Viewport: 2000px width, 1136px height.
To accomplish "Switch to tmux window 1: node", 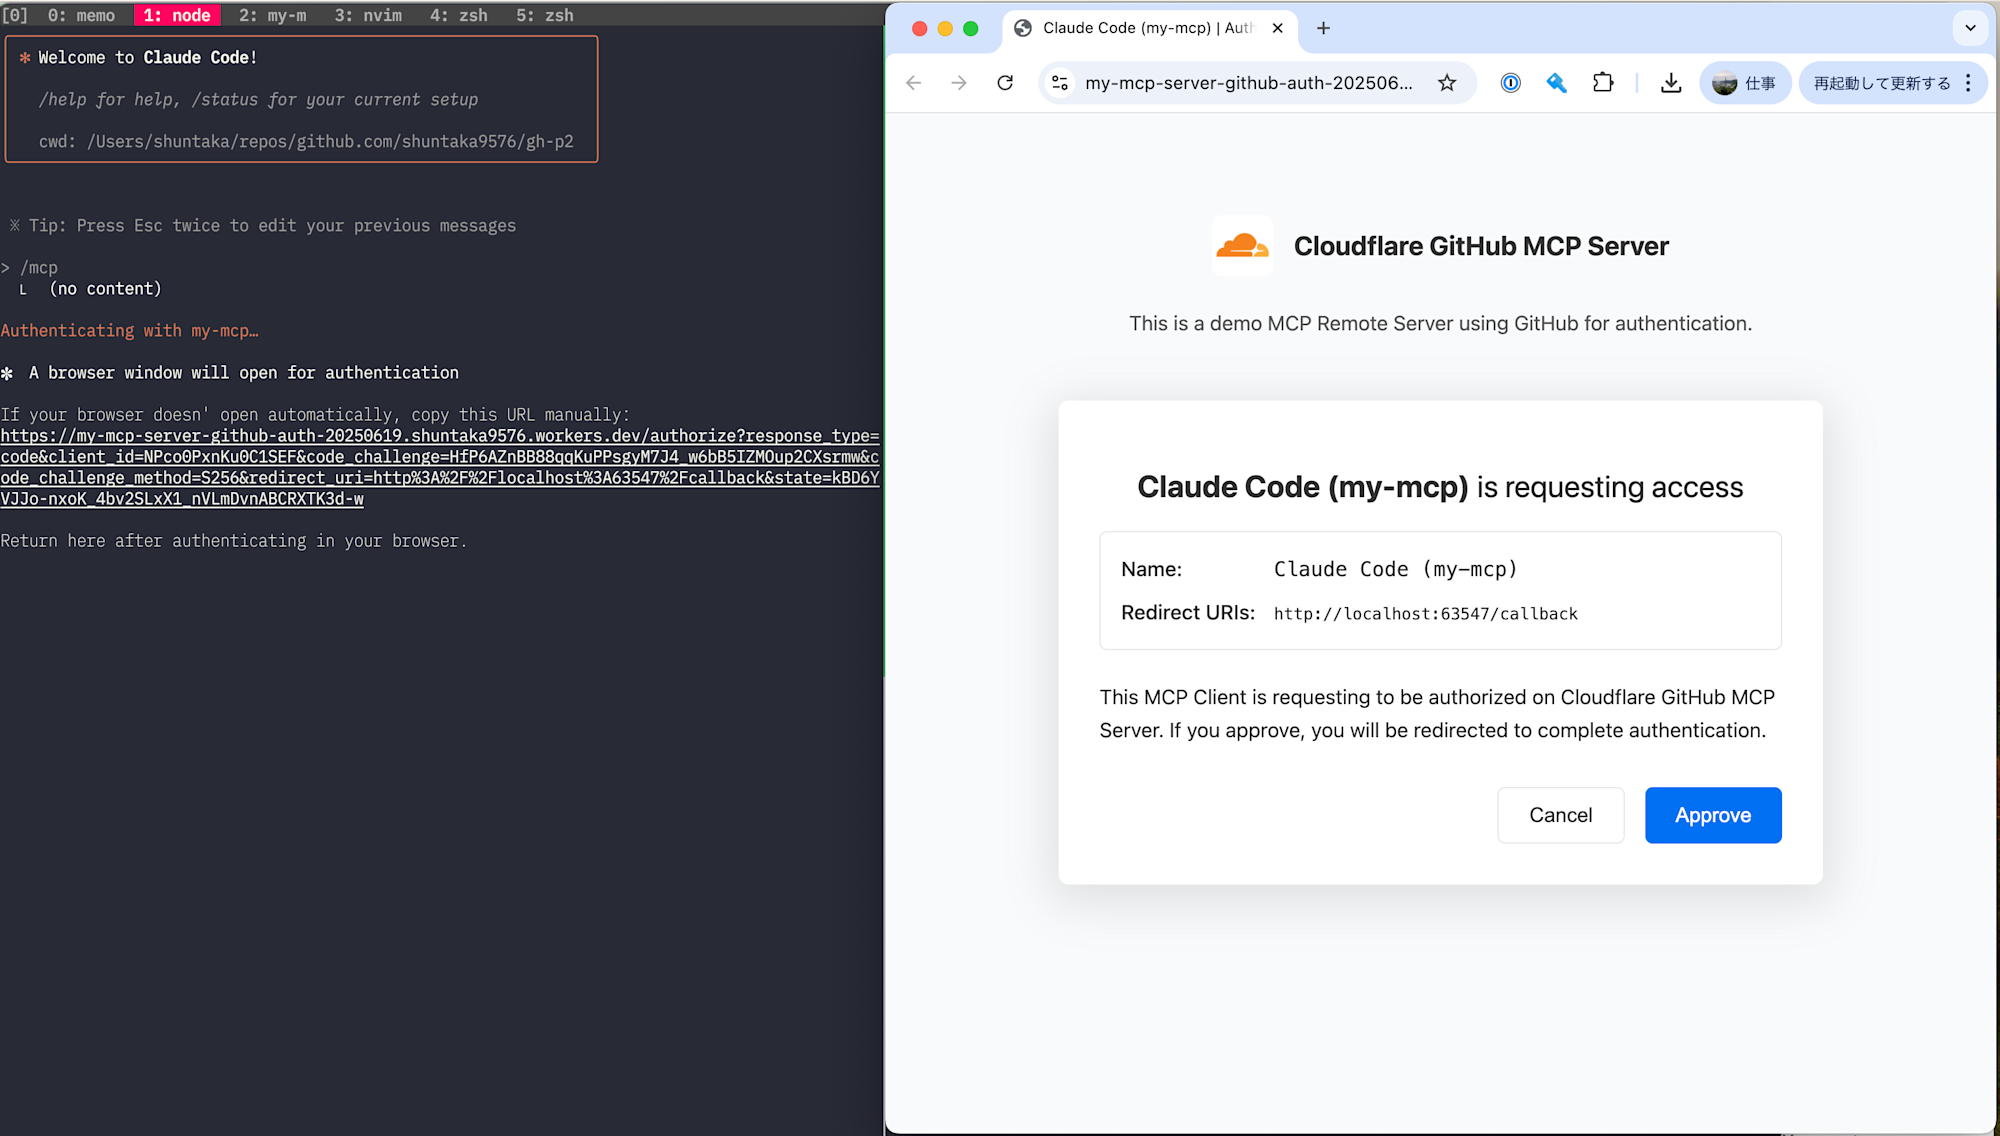I will tap(177, 15).
